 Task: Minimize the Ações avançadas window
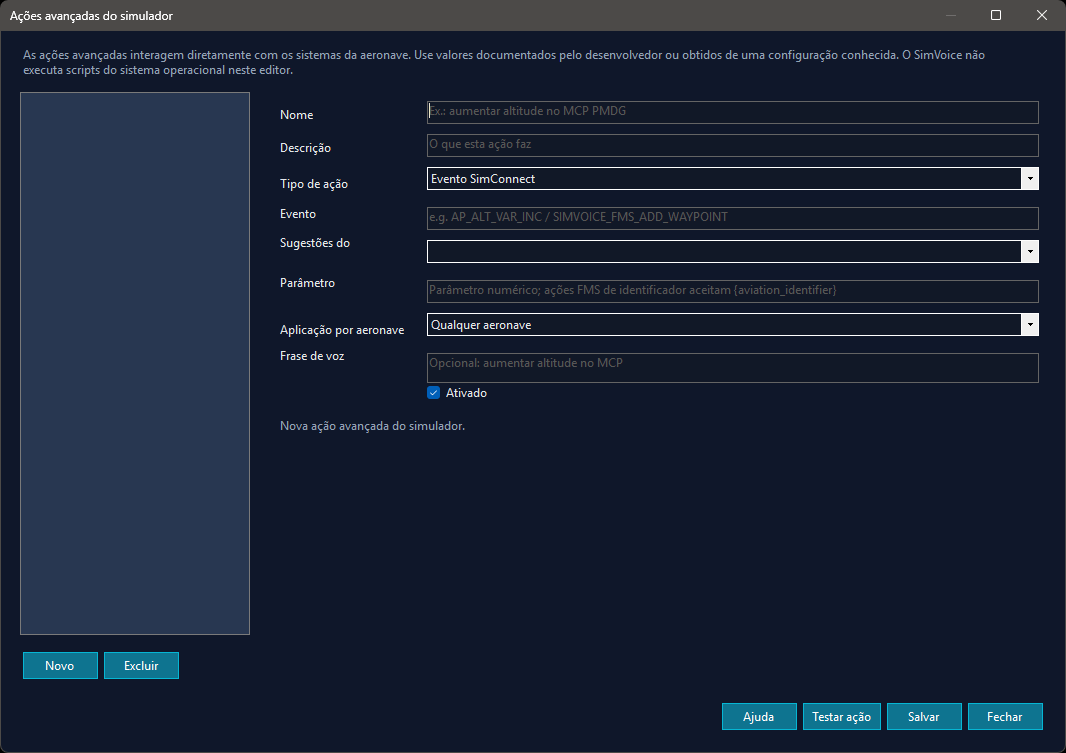[x=950, y=15]
